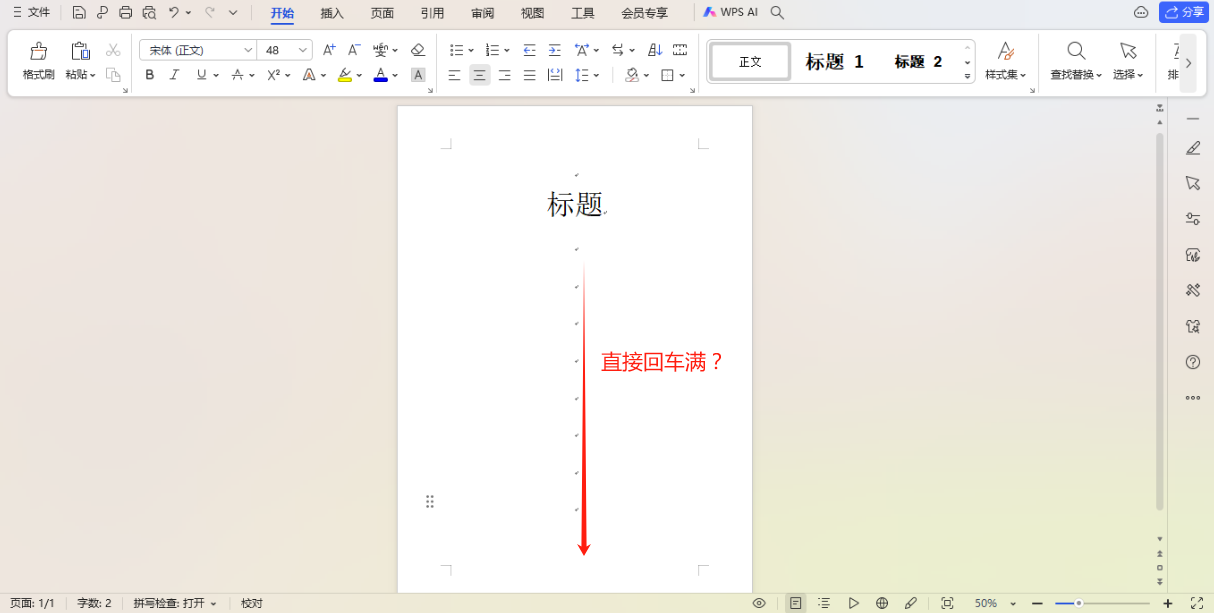The height and width of the screenshot is (613, 1214).
Task: Switch to Web Layout view (globe icon)
Action: pyautogui.click(x=882, y=603)
